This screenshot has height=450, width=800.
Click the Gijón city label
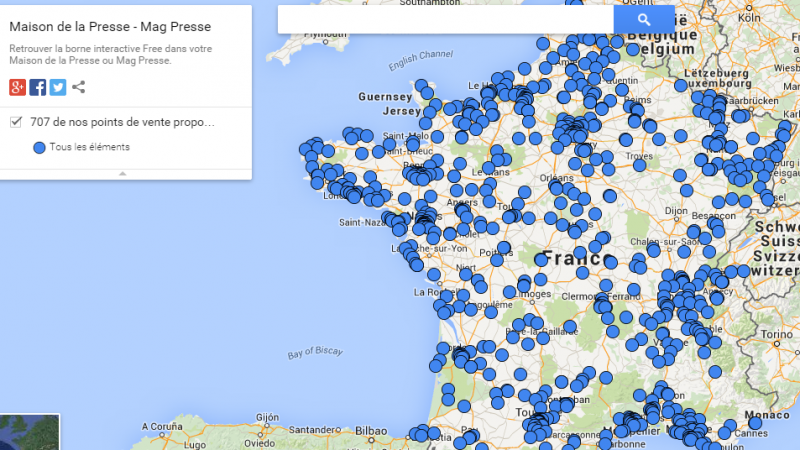tap(267, 417)
